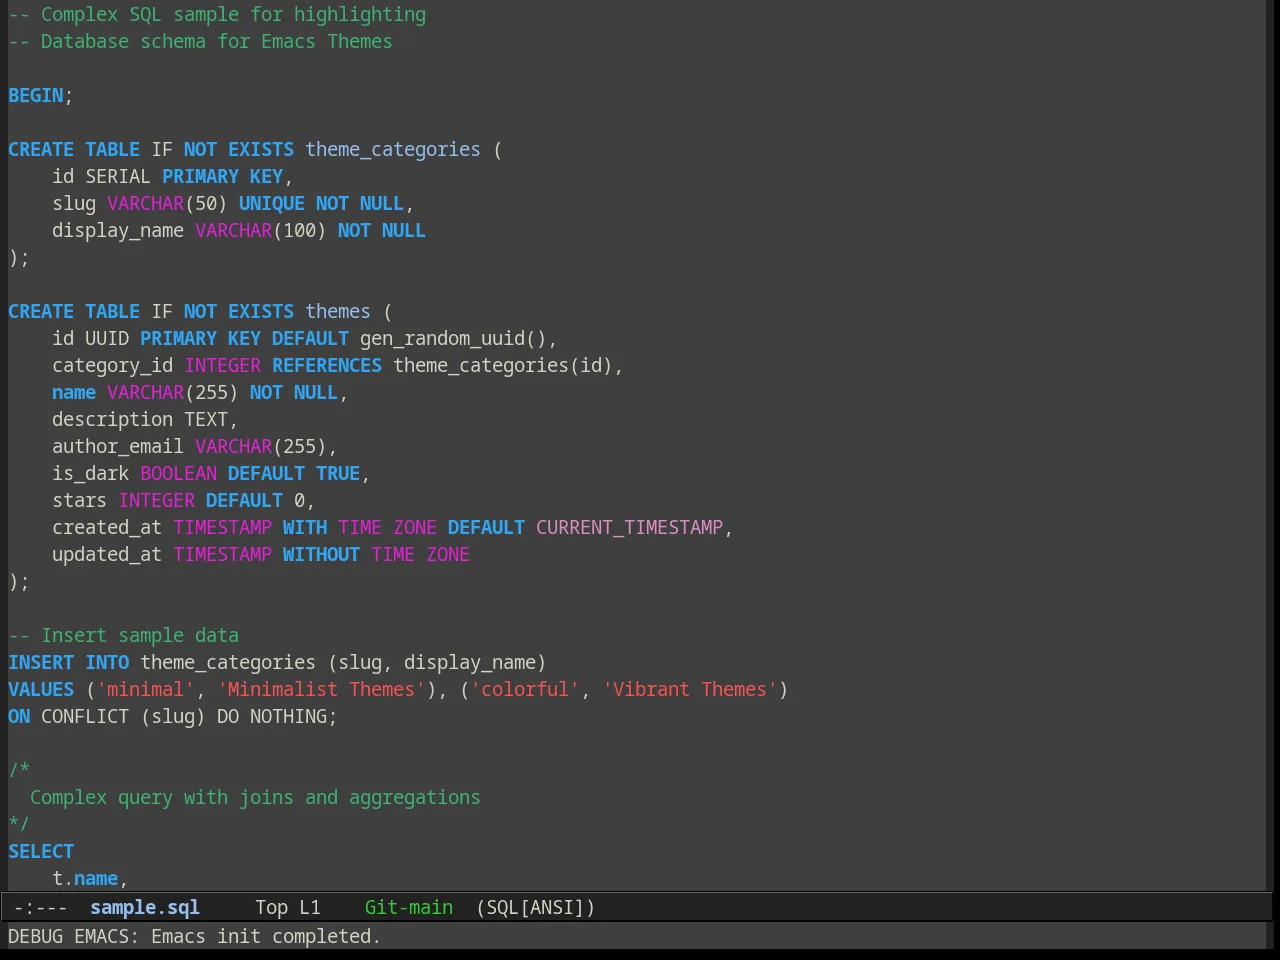Click the REFERENCES keyword
The width and height of the screenshot is (1280, 960).
(x=327, y=365)
